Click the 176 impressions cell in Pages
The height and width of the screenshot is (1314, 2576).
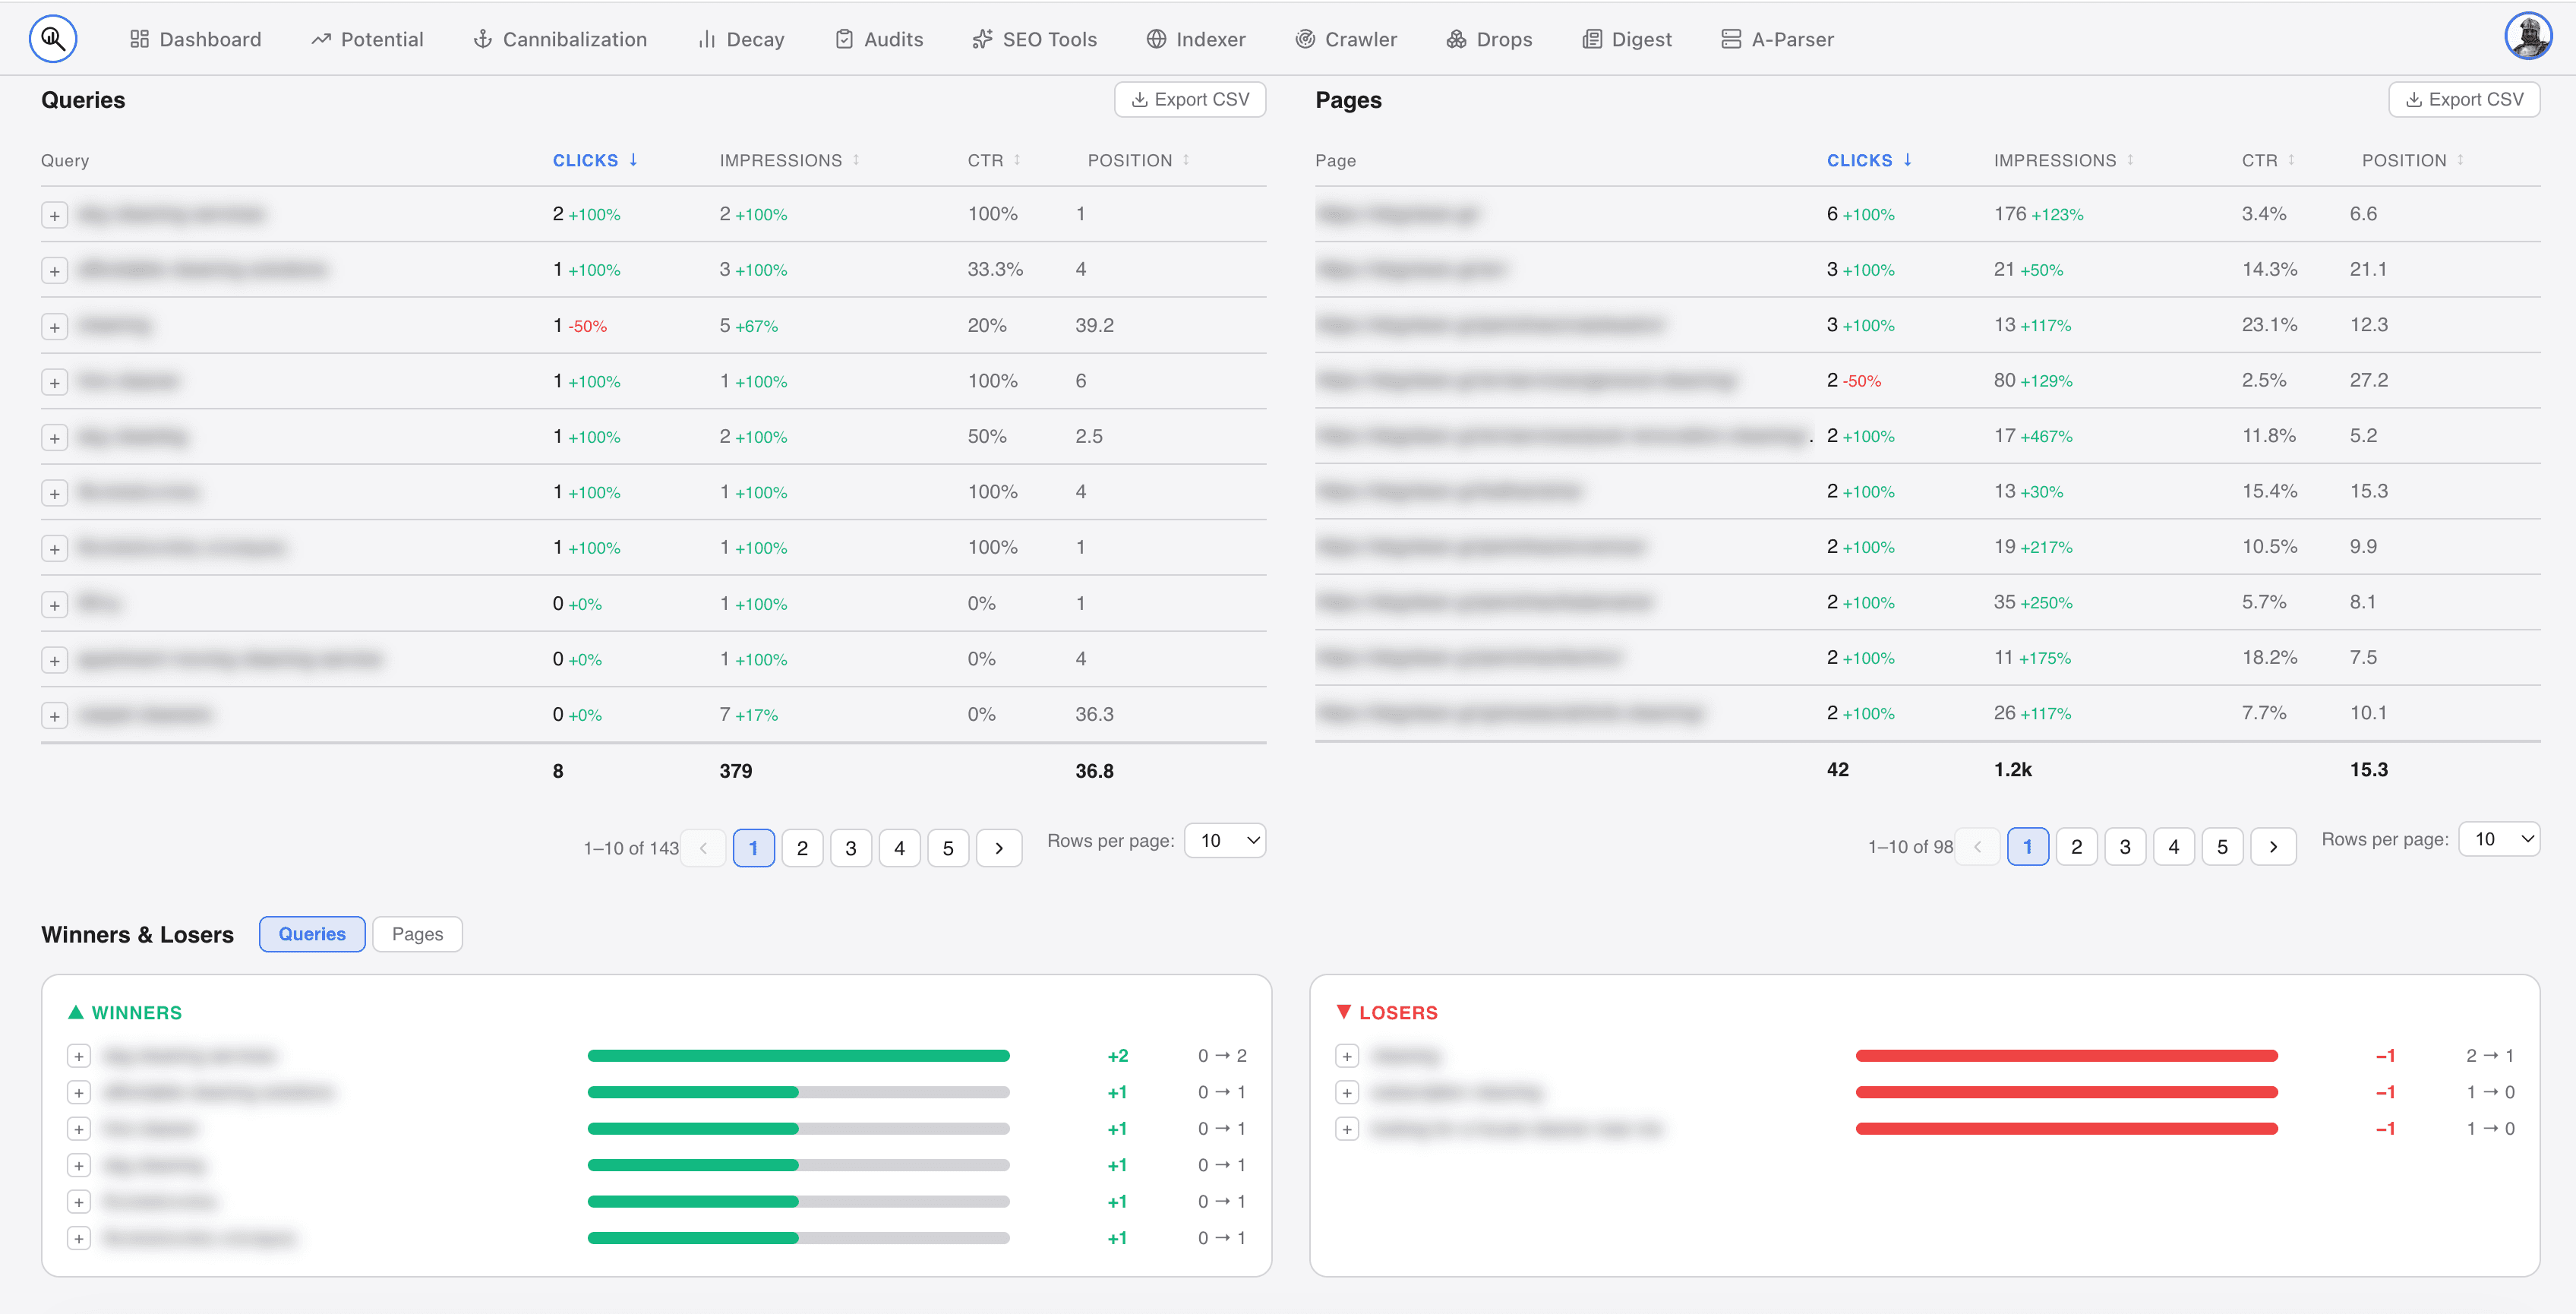click(2009, 214)
